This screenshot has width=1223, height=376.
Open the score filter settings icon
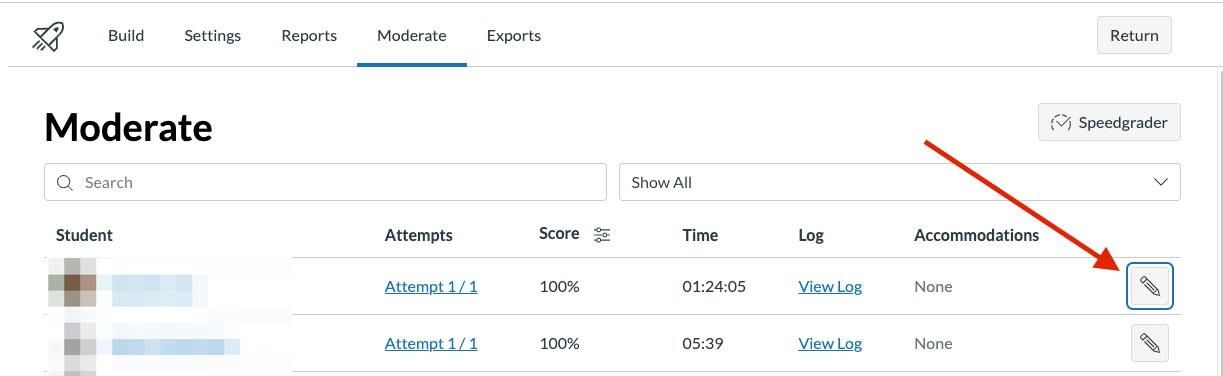602,235
